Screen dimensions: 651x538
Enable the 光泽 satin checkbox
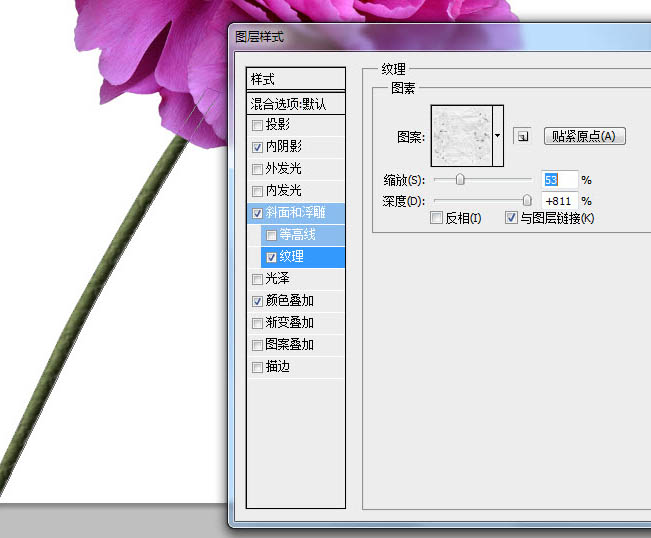click(x=258, y=279)
